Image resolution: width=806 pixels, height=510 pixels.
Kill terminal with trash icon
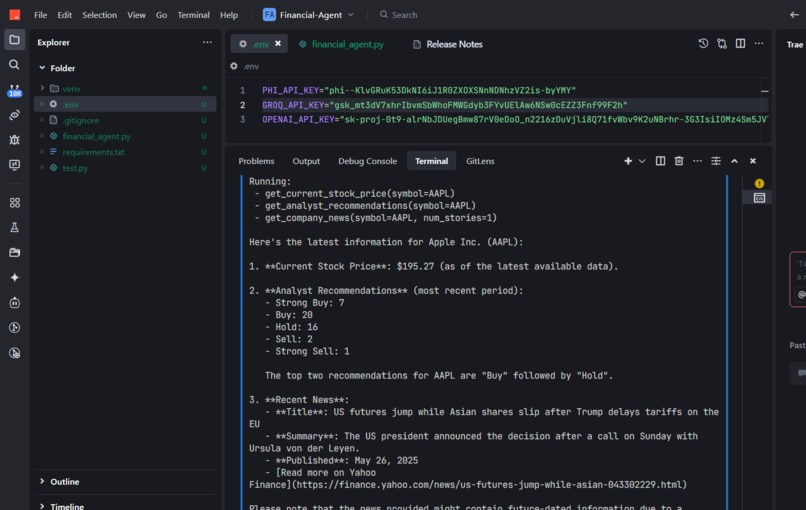tap(679, 161)
